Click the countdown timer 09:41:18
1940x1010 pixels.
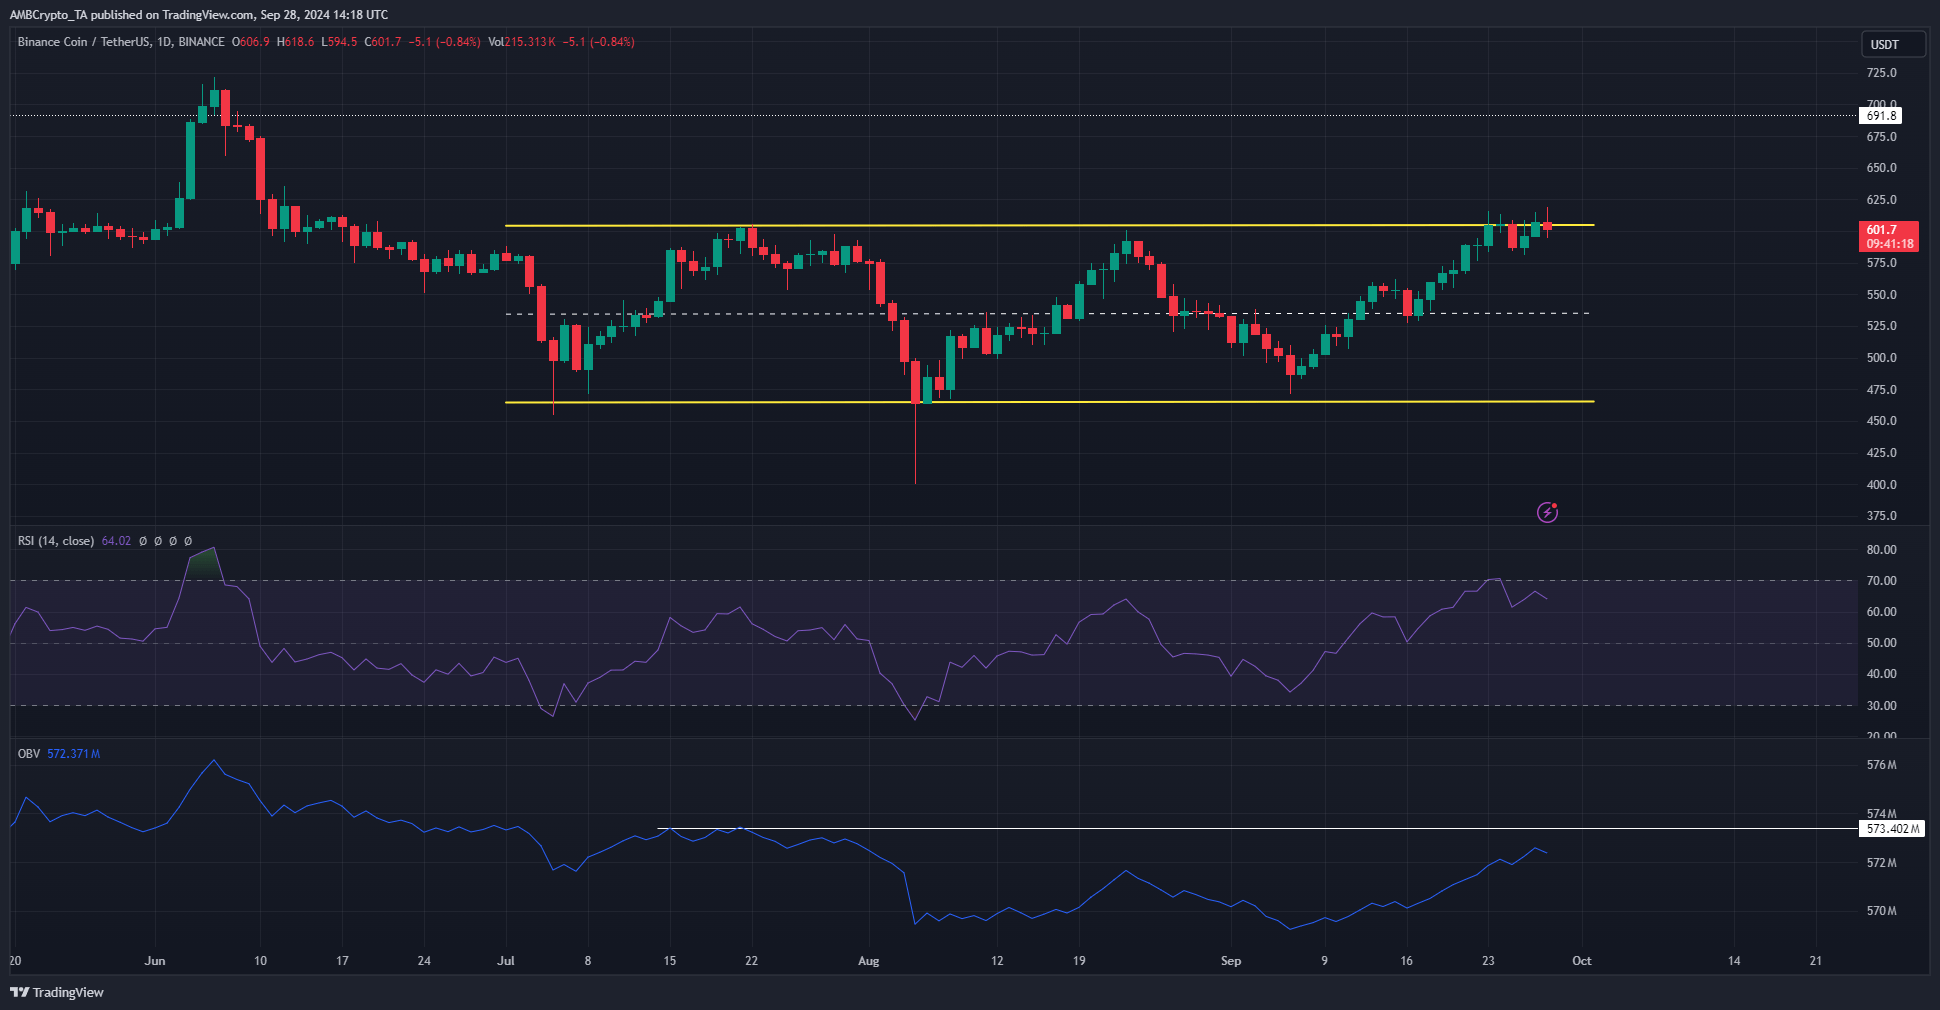1890,244
